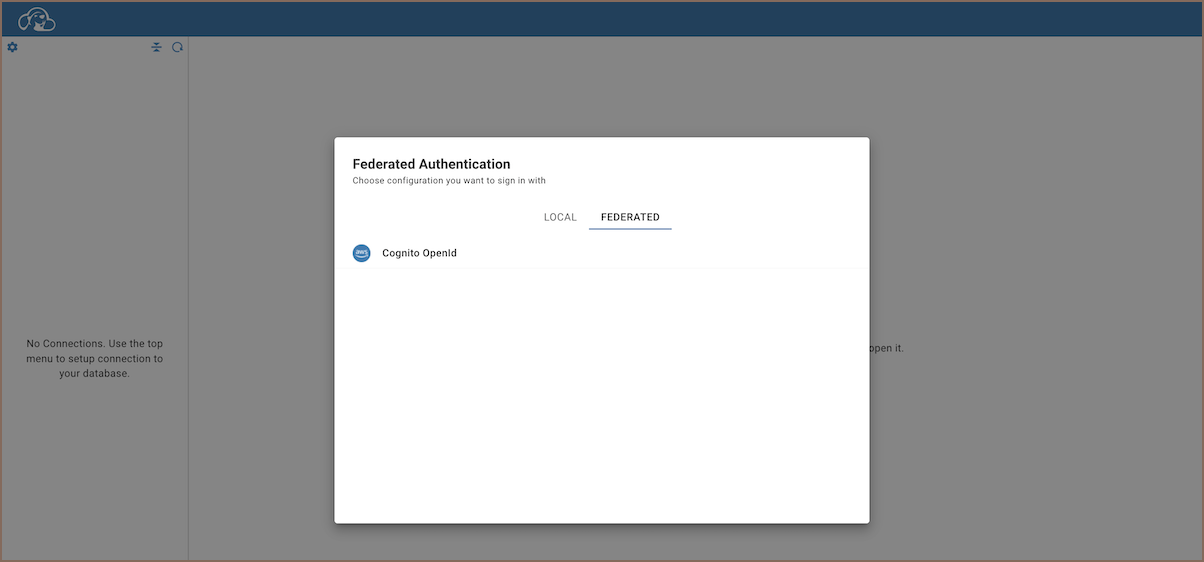Click the dimmed backdrop right of the dialog
1204x562 pixels.
point(1030,250)
